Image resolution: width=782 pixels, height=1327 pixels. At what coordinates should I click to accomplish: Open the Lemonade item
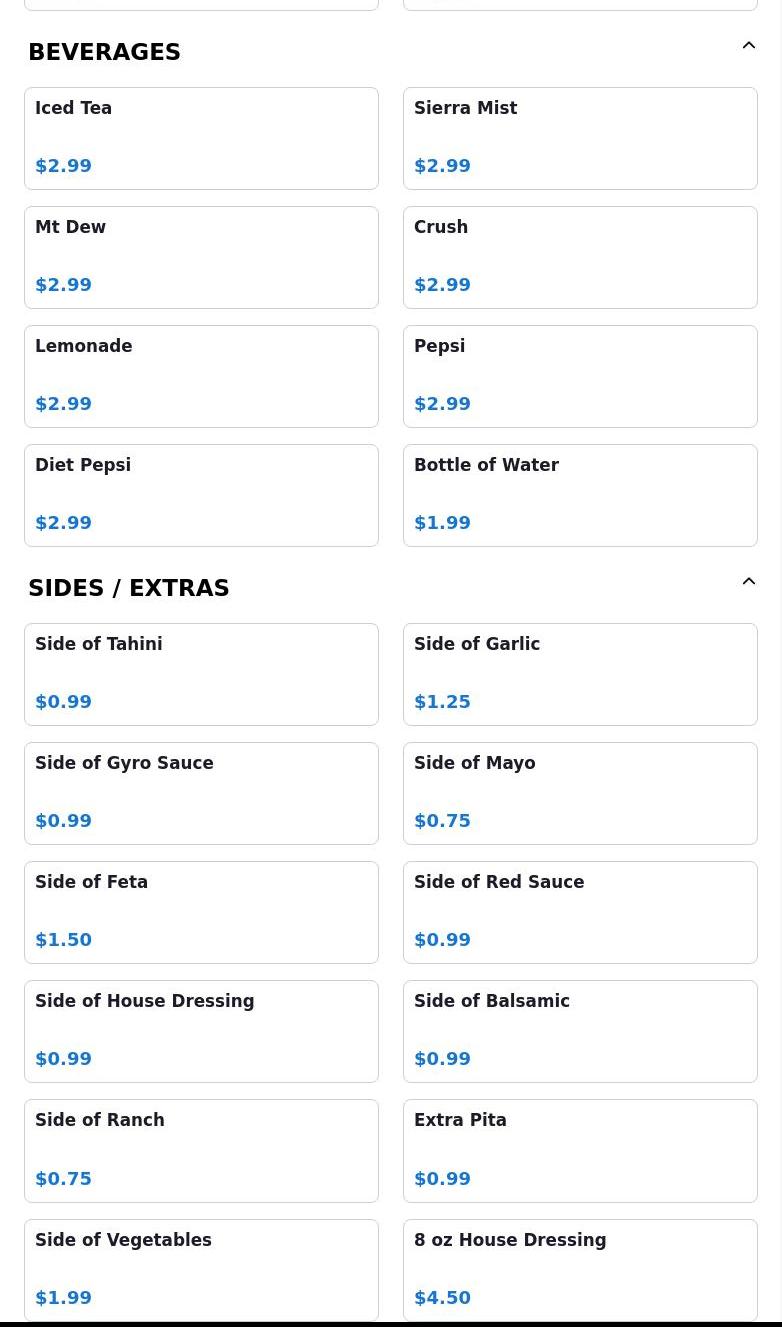(x=201, y=376)
